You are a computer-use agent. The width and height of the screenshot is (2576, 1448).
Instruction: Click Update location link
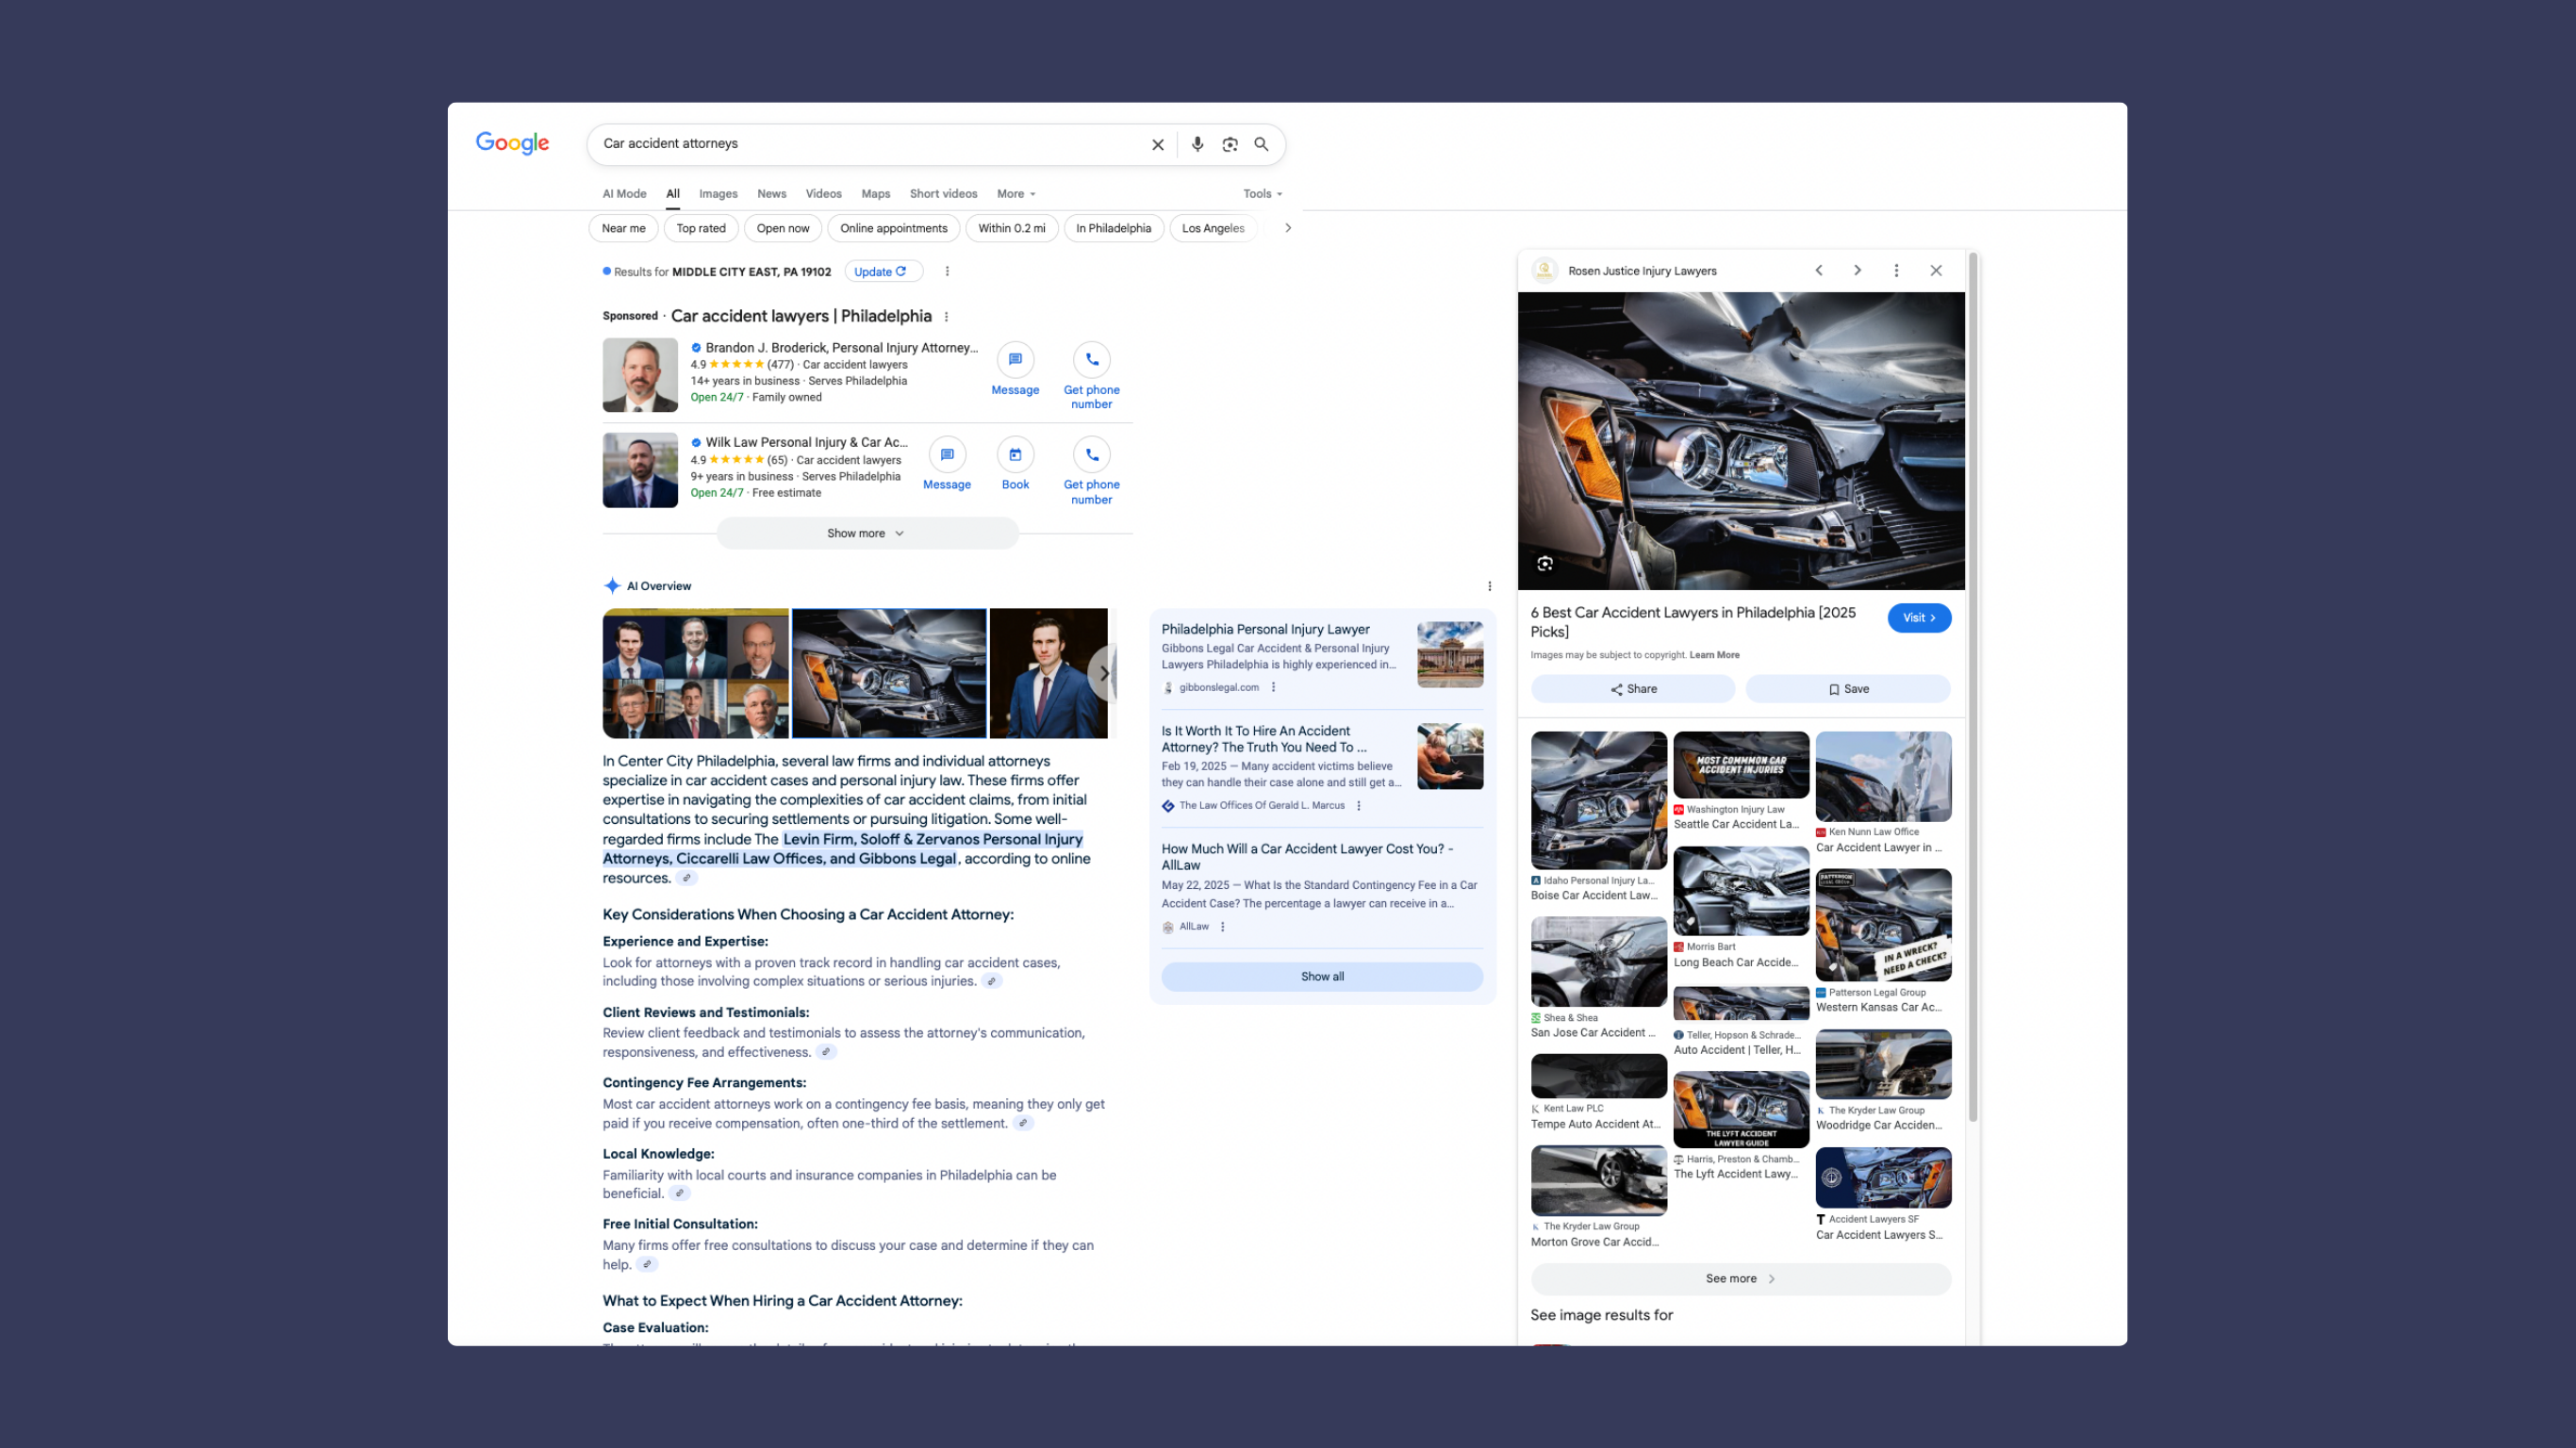pos(881,271)
